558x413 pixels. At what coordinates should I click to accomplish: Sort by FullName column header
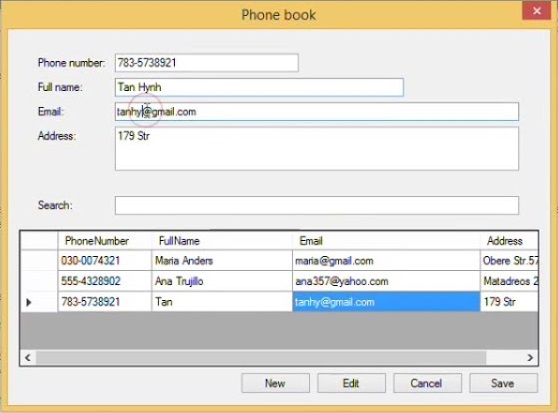tap(222, 241)
